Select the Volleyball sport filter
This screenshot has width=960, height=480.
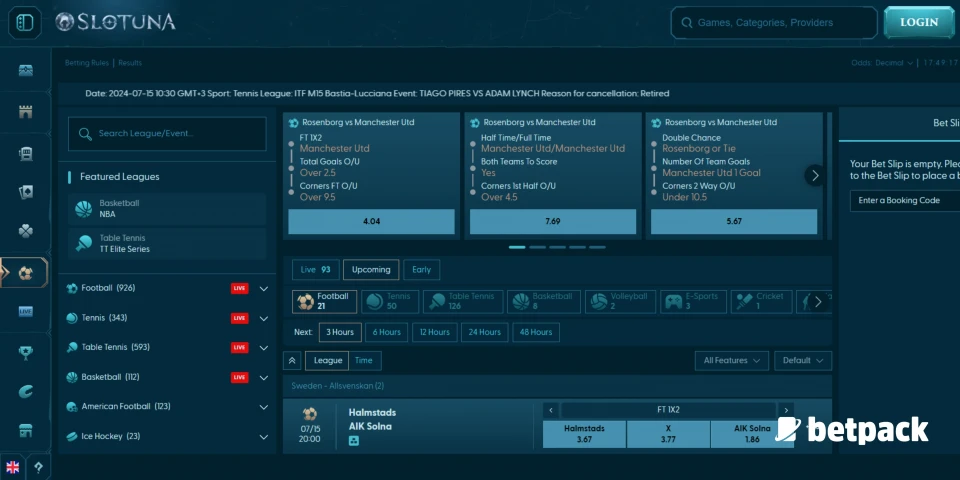[615, 301]
